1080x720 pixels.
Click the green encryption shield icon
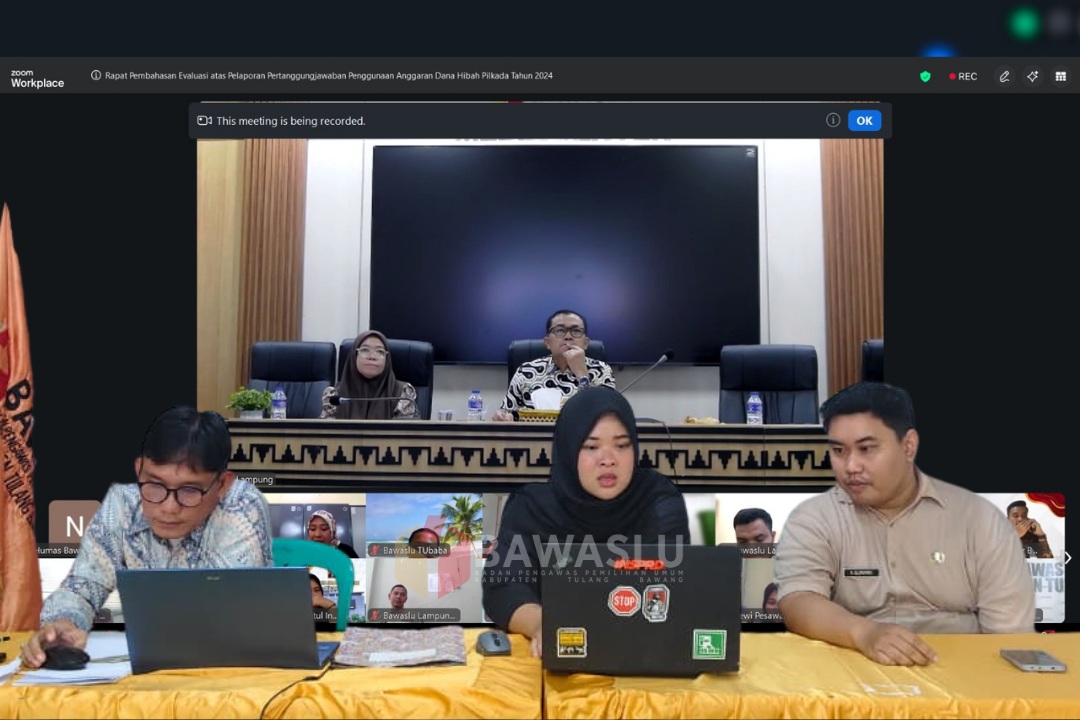(x=925, y=76)
